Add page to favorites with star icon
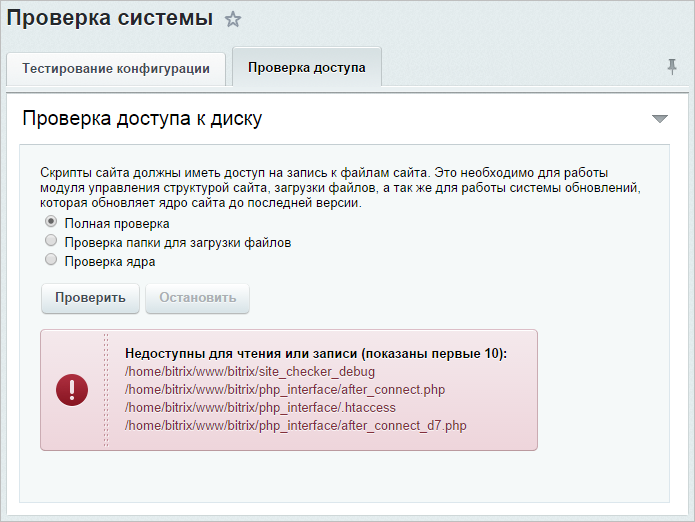The height and width of the screenshot is (522, 695). click(232, 19)
